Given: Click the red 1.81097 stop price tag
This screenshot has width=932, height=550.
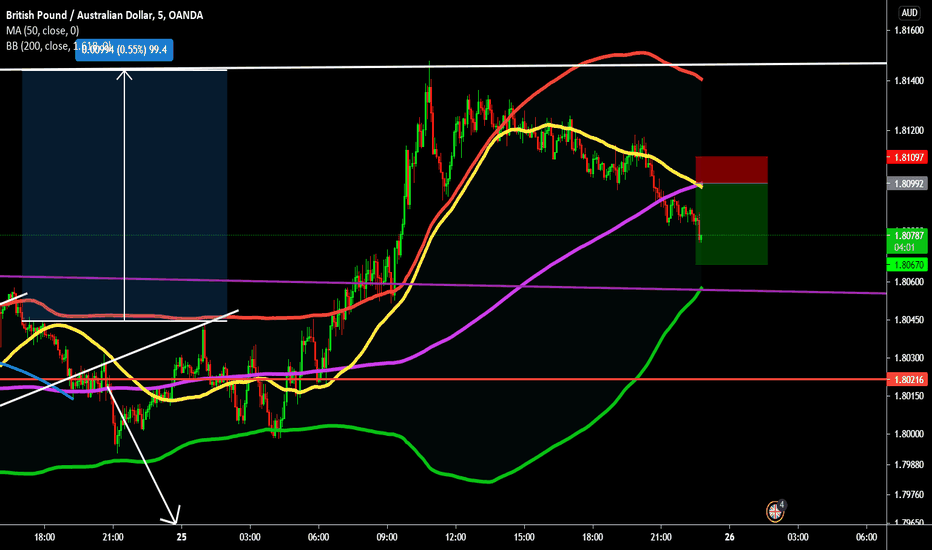Looking at the screenshot, I should pos(906,158).
